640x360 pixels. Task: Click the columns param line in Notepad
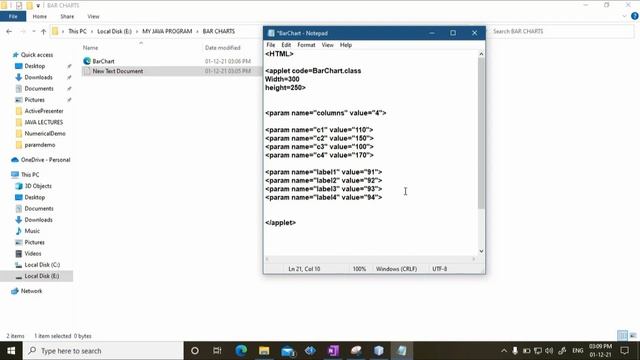pos(325,113)
